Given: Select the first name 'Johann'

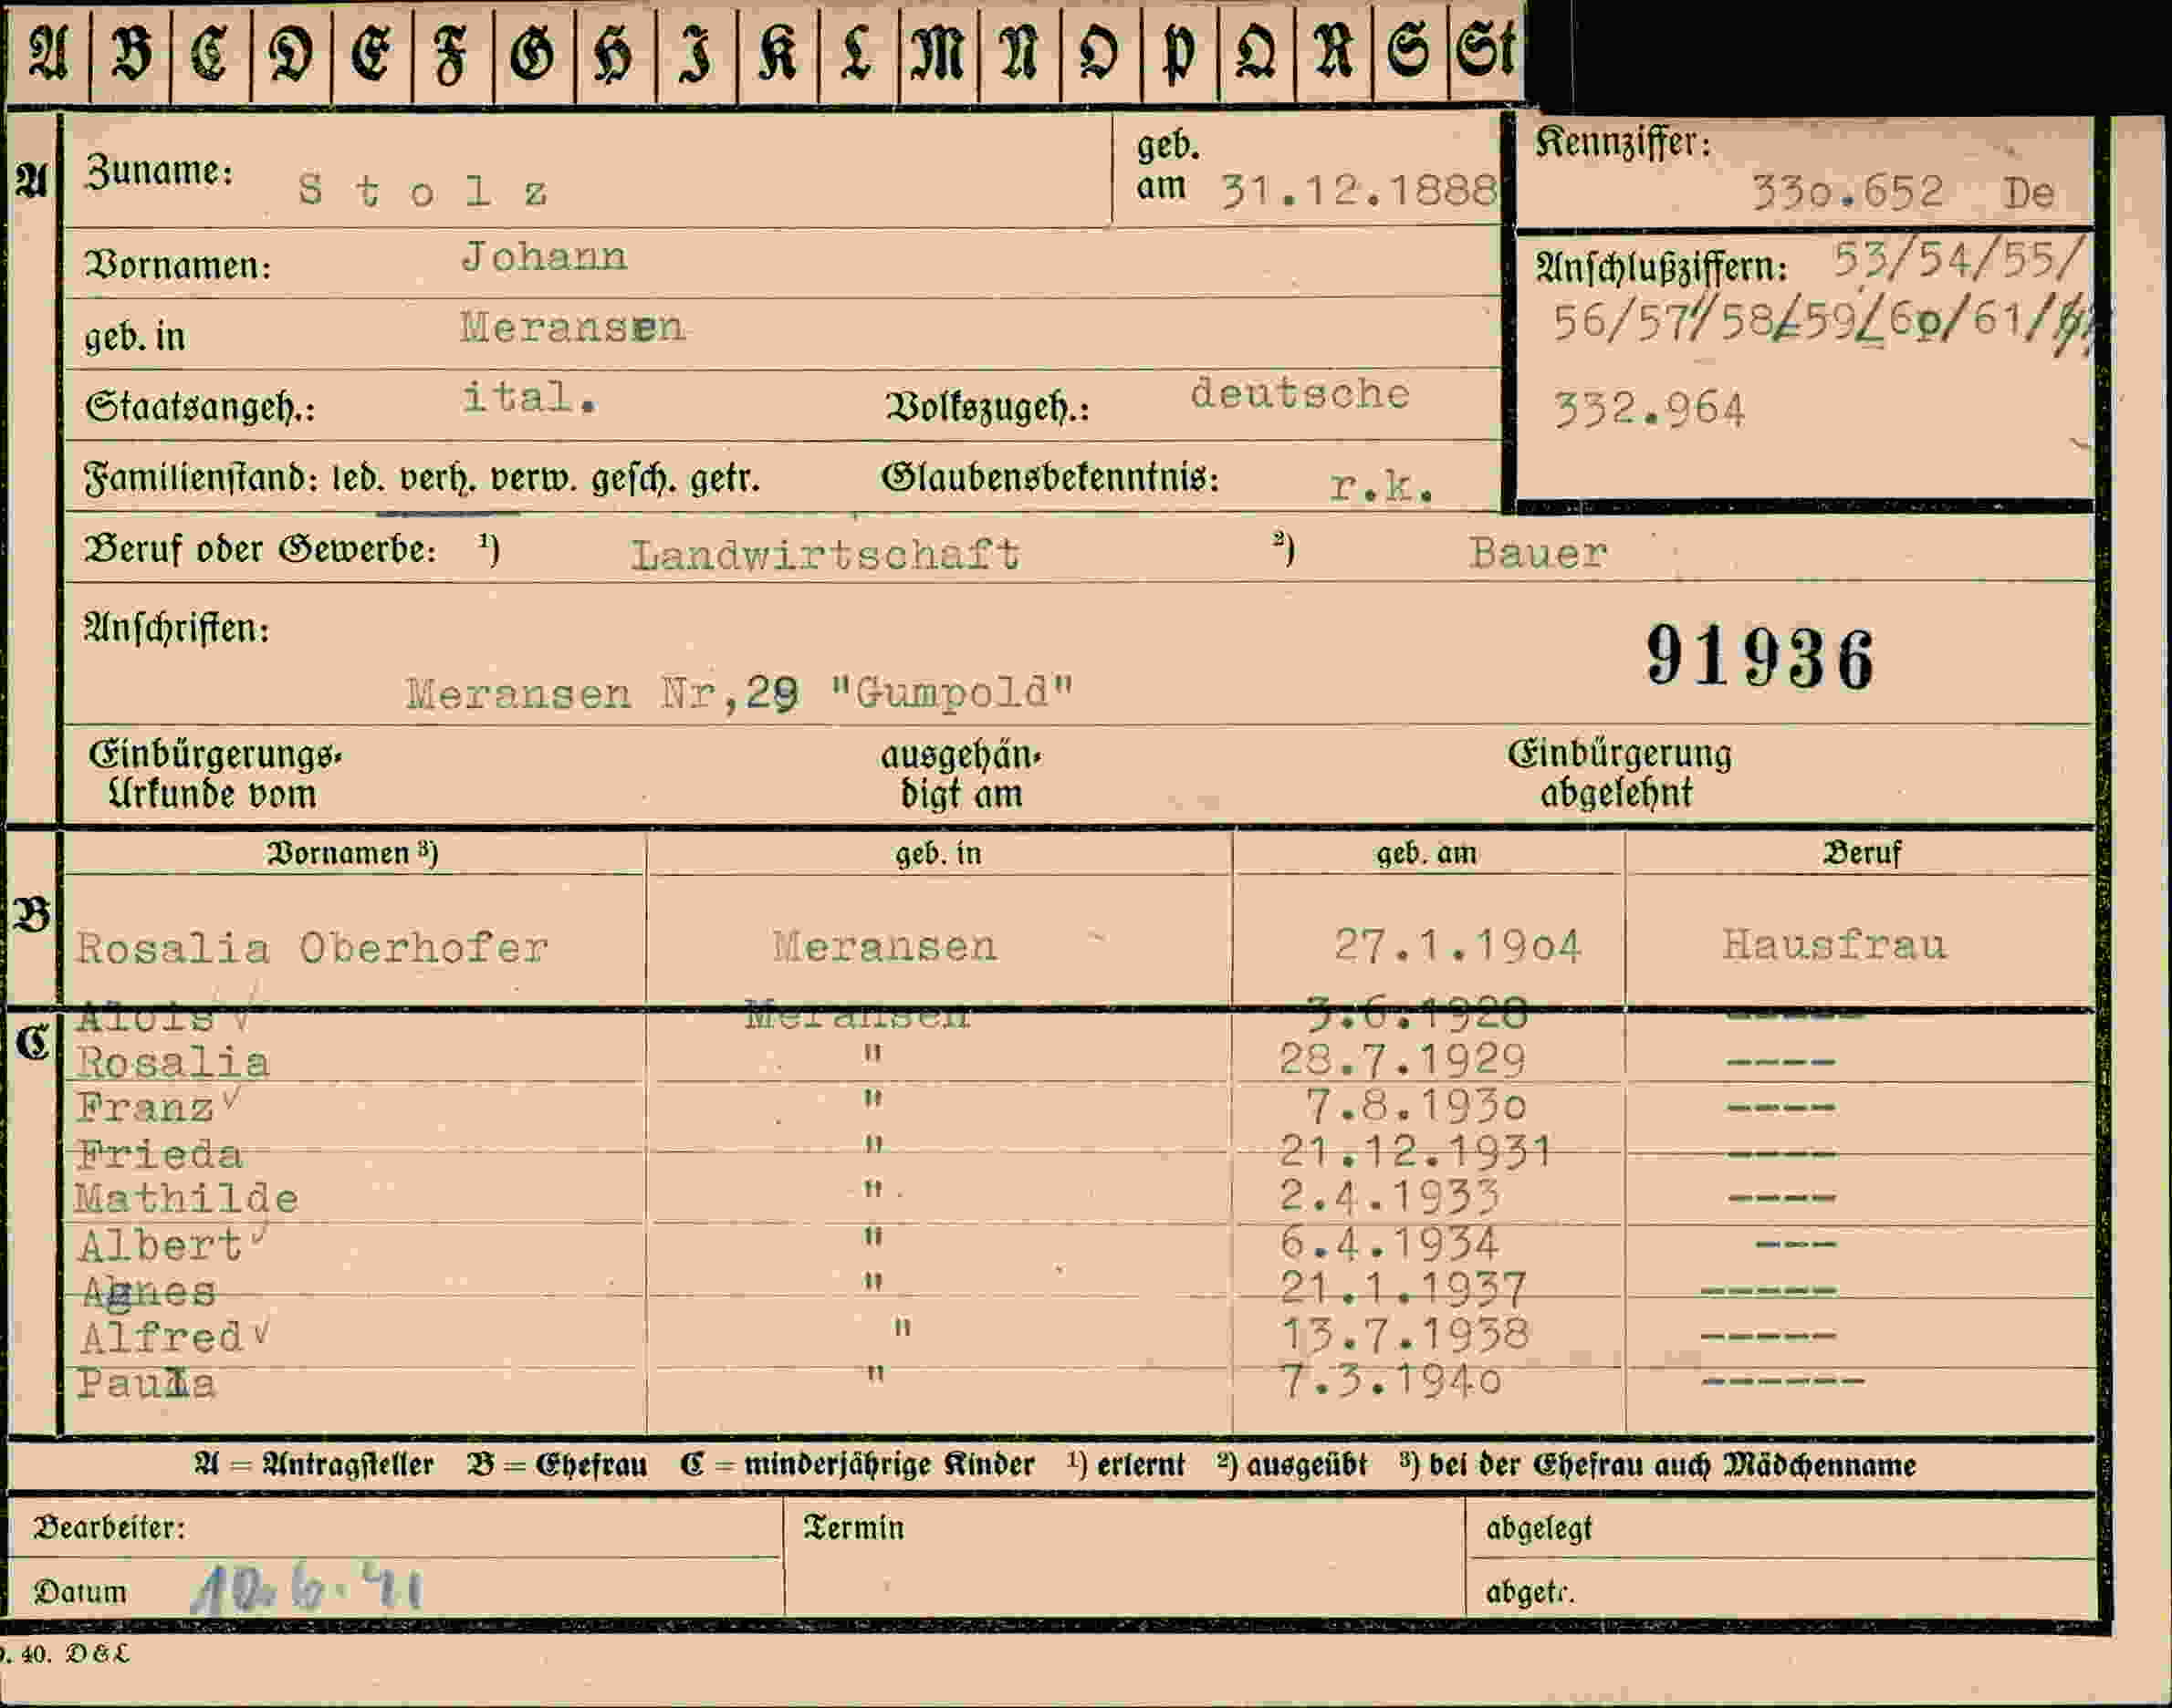Looking at the screenshot, I should (544, 257).
